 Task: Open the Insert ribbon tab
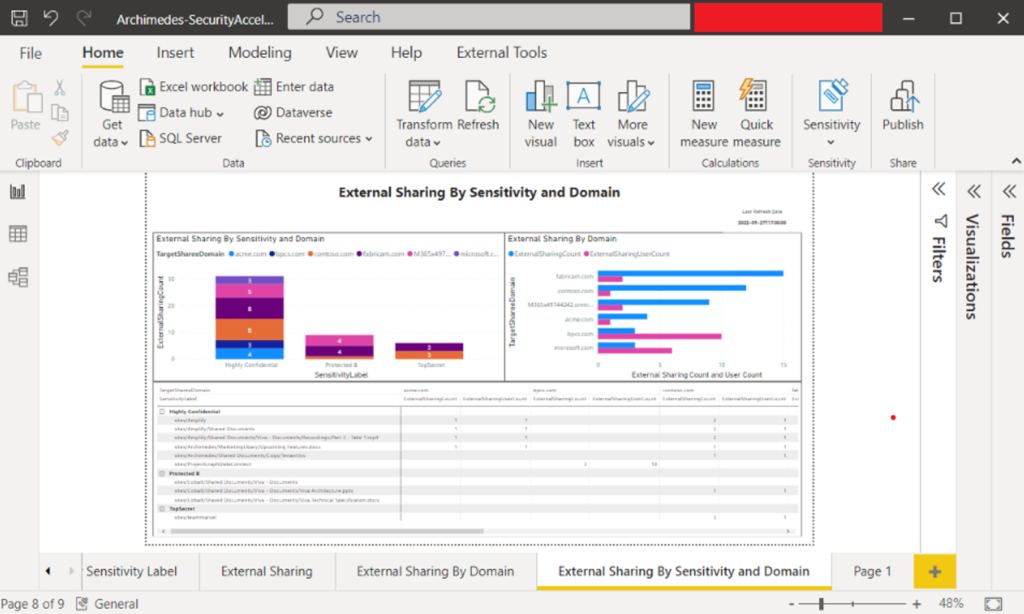(x=175, y=53)
